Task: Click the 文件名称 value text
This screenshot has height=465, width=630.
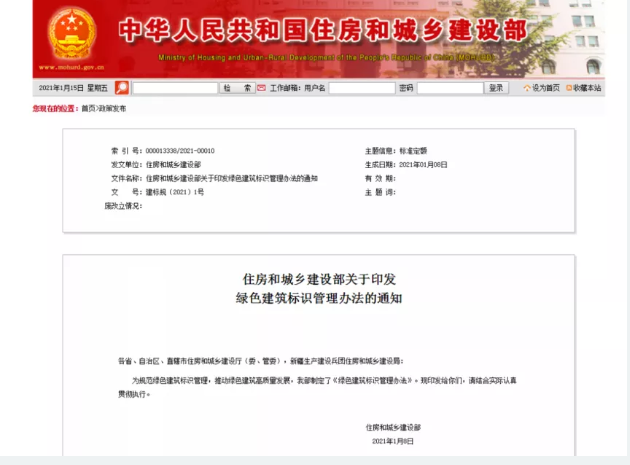Action: (x=231, y=178)
